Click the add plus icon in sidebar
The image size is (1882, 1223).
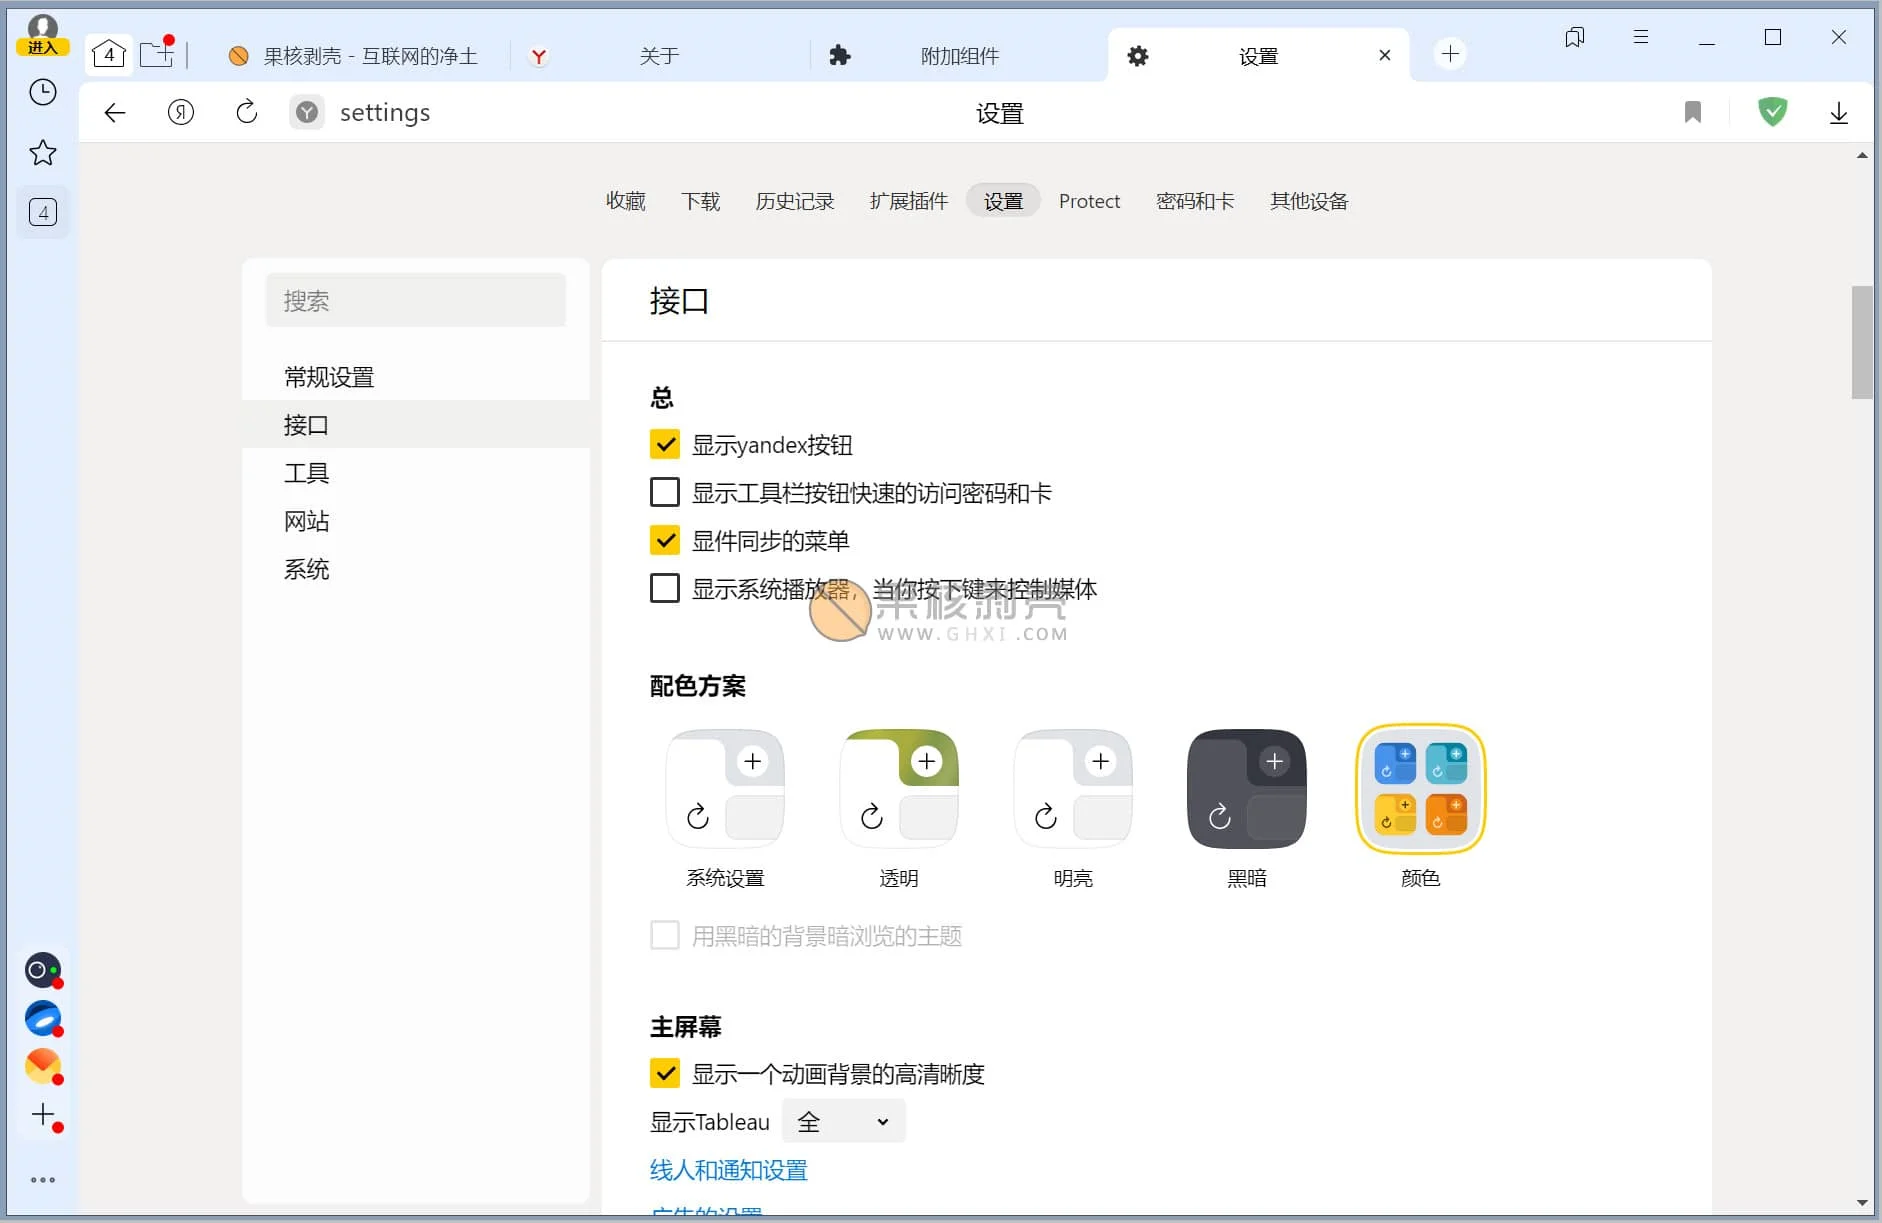pyautogui.click(x=43, y=1115)
